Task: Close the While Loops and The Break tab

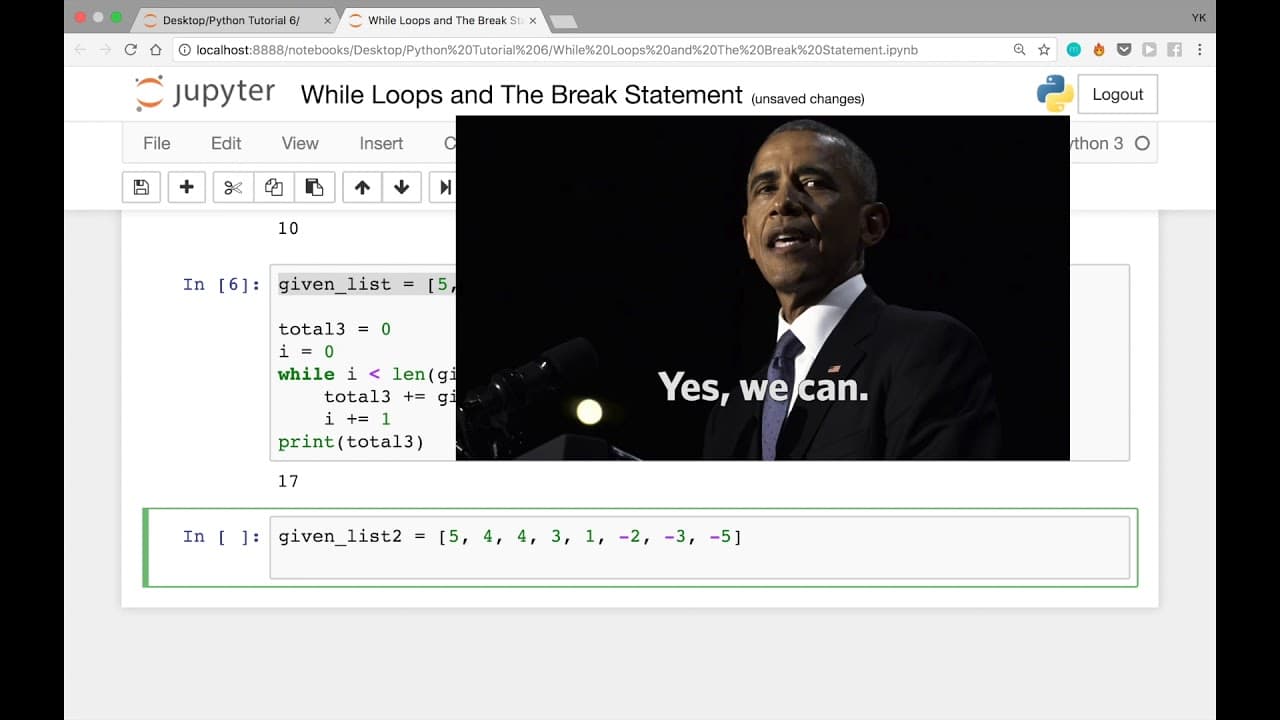Action: (532, 20)
